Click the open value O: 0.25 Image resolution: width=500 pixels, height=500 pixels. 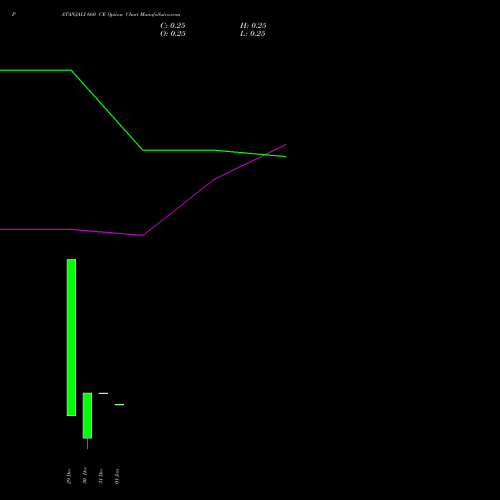coord(173,34)
